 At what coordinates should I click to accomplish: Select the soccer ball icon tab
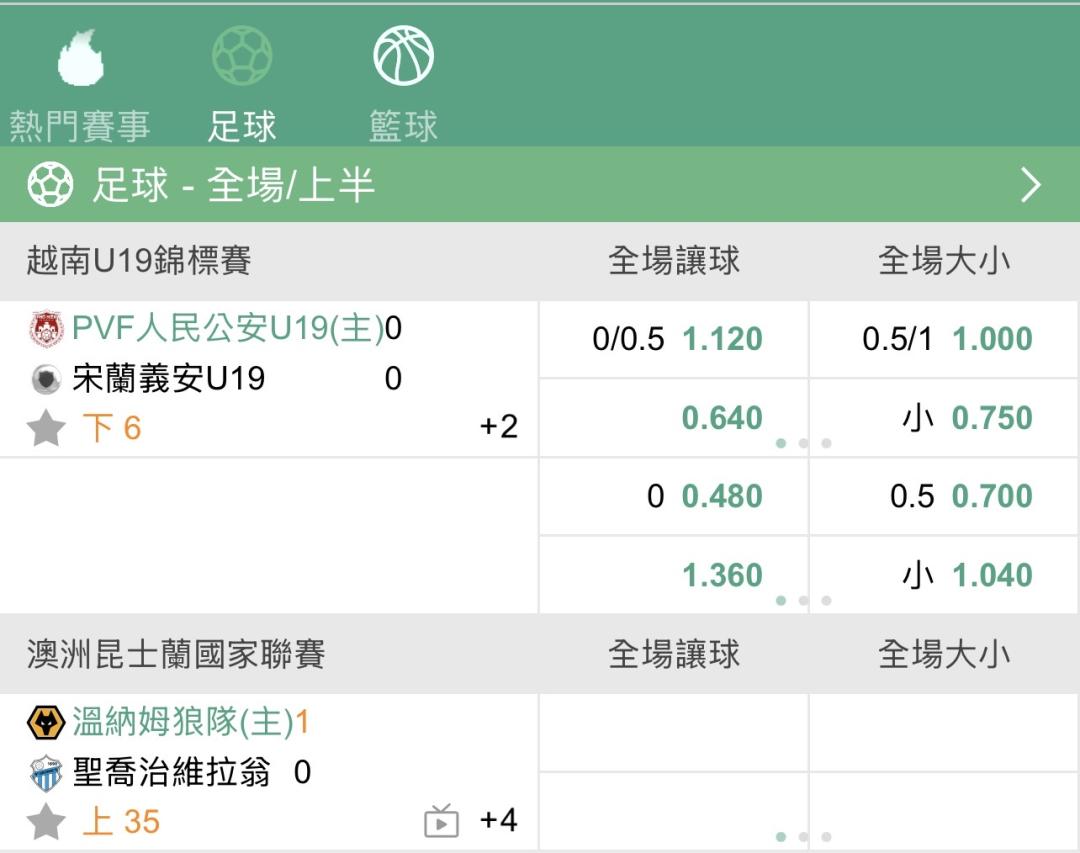242,56
